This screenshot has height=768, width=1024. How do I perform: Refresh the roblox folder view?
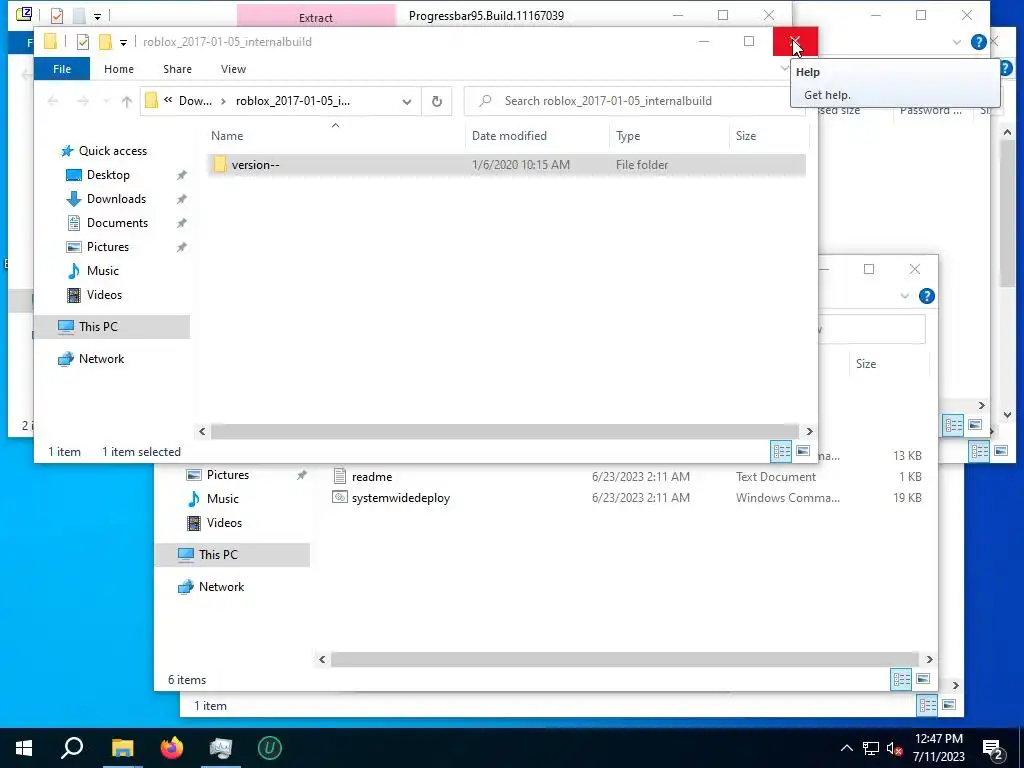coord(437,101)
